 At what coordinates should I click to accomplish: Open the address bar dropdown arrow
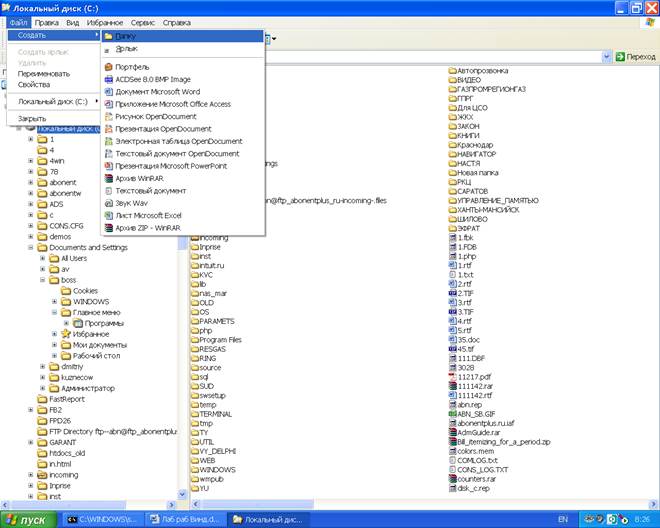[607, 56]
